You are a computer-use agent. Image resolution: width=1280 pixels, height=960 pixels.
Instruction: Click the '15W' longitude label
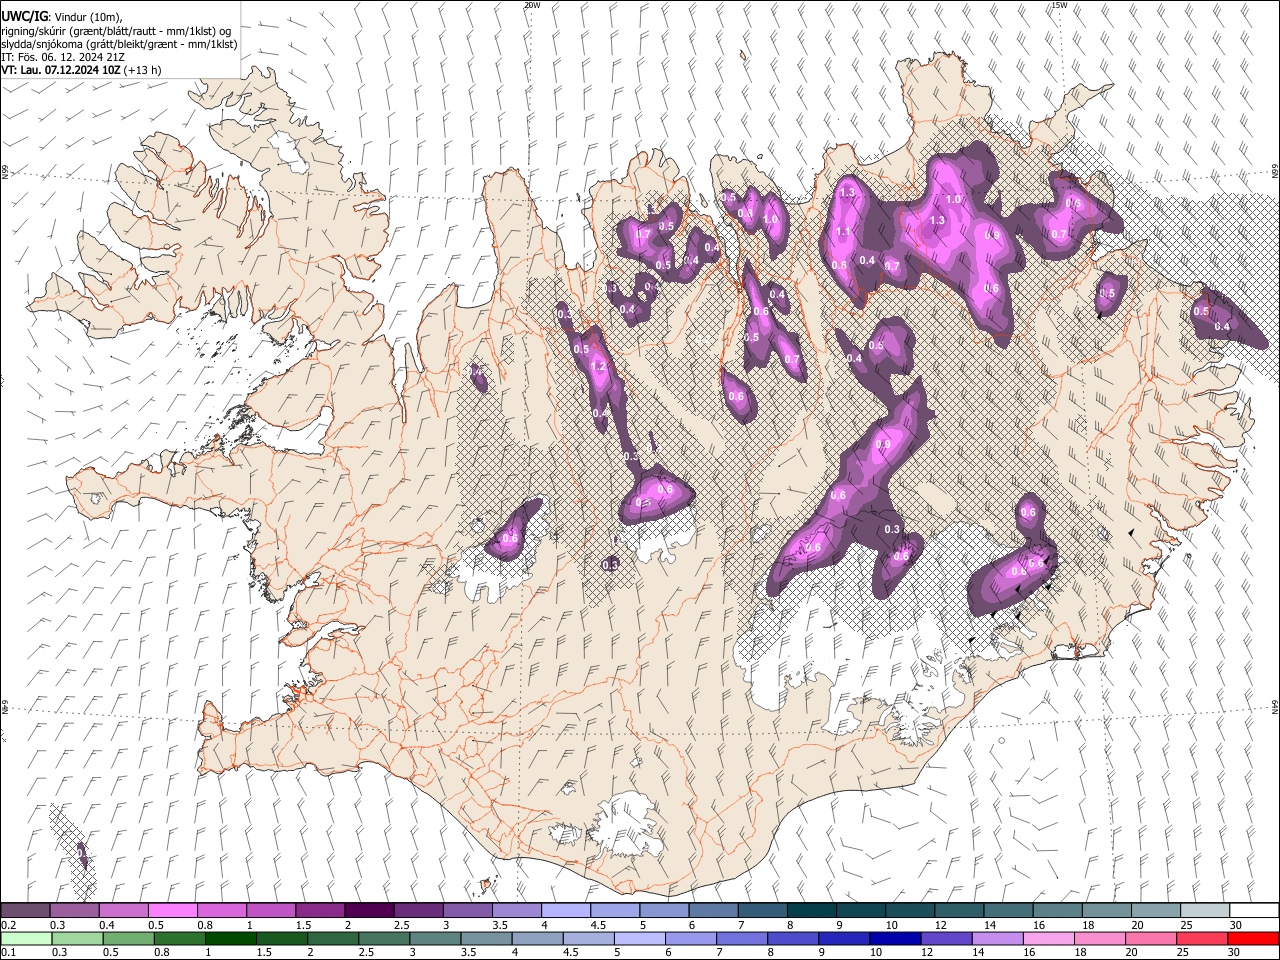tap(1059, 5)
